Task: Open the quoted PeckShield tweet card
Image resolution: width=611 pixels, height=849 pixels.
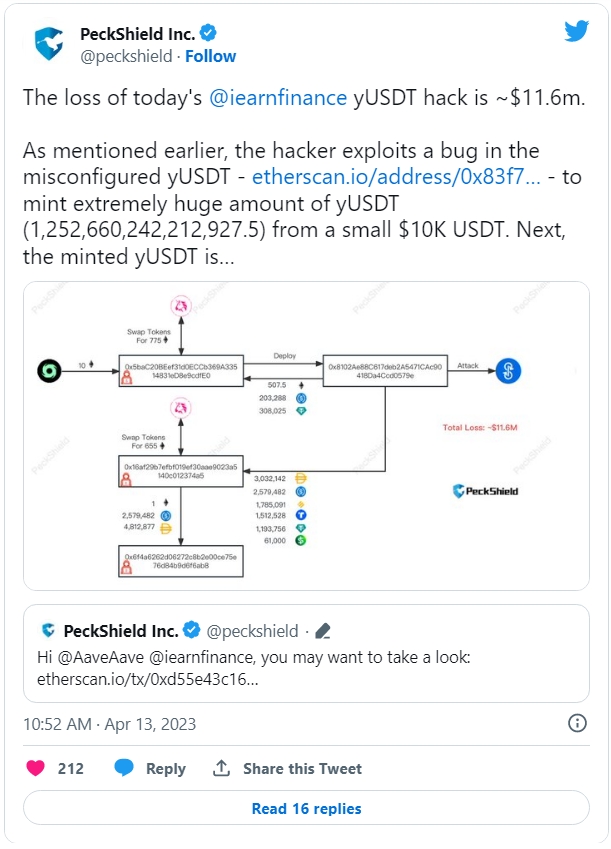Action: tap(306, 654)
